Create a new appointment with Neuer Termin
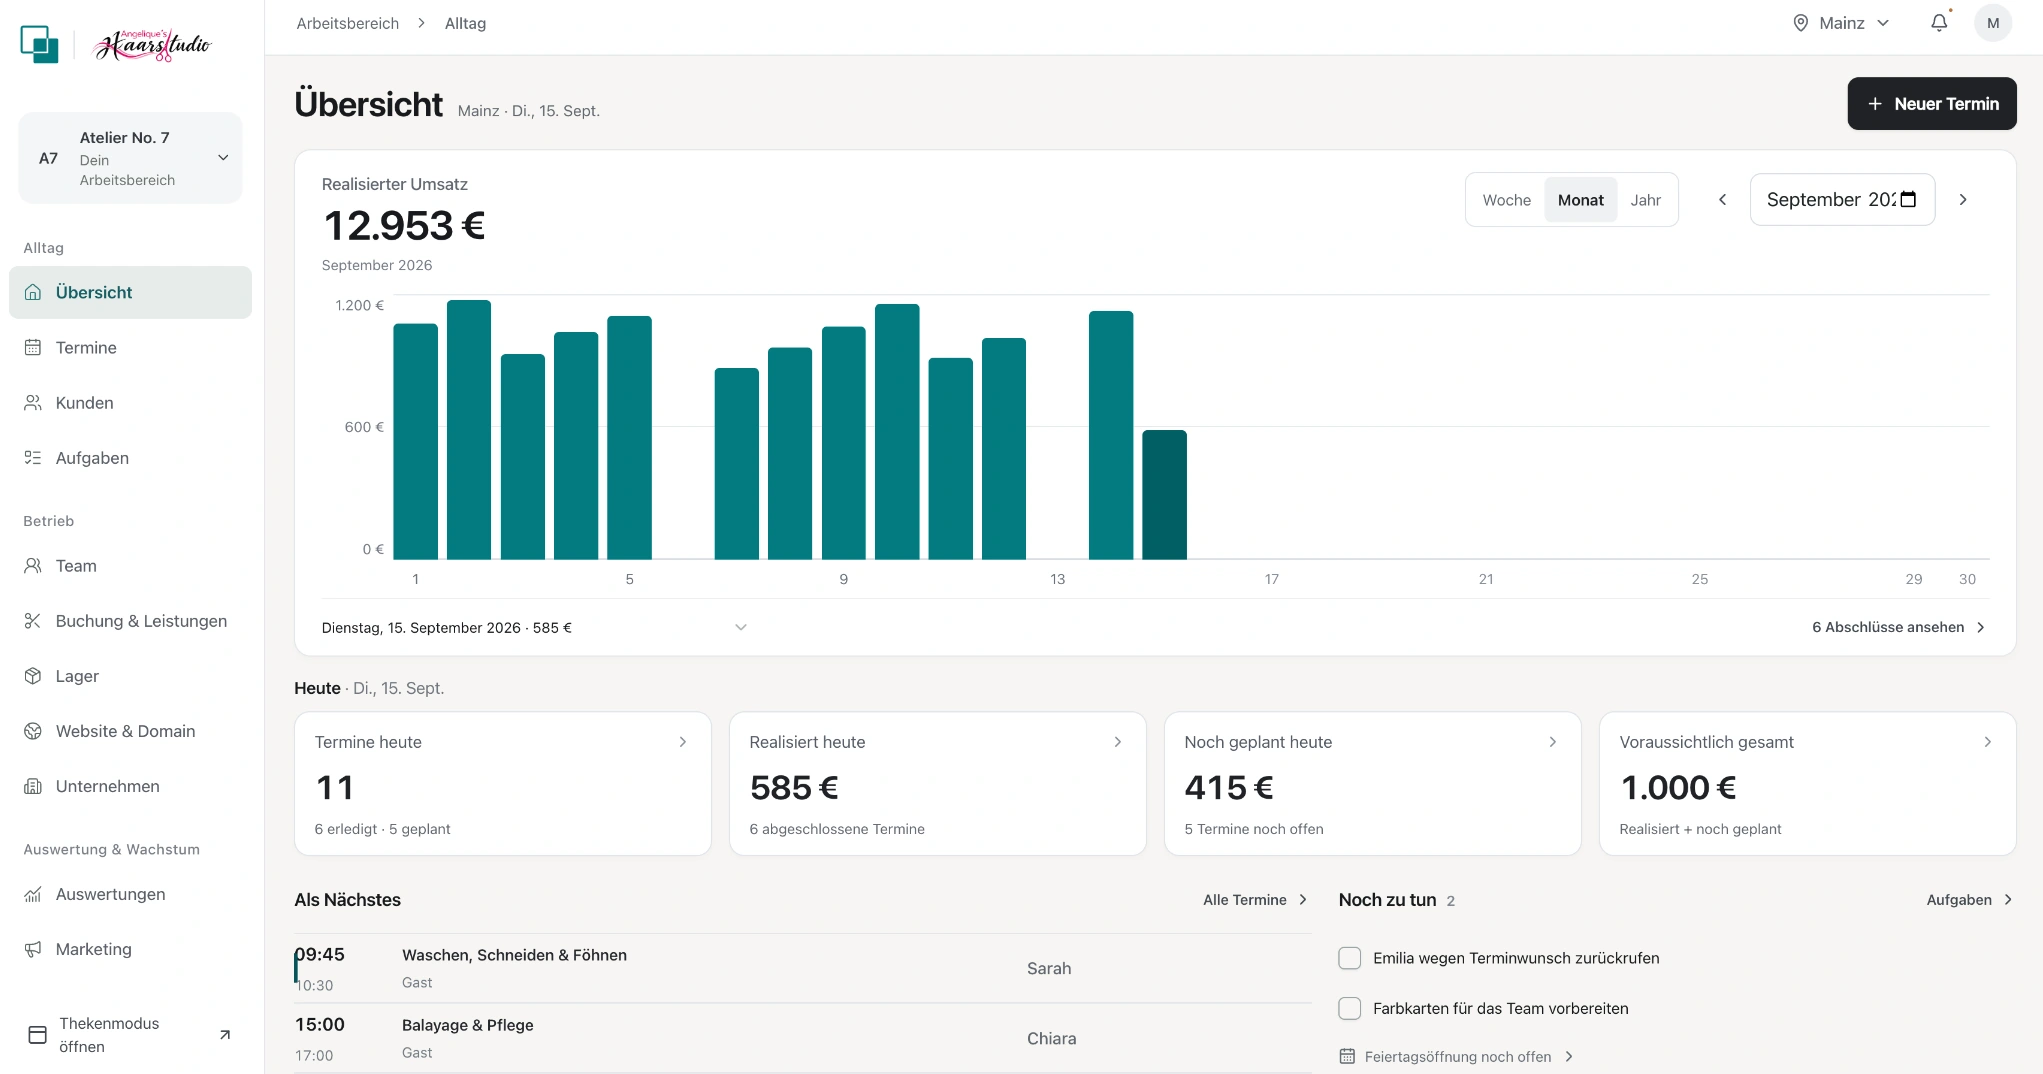2043x1074 pixels. [1932, 104]
